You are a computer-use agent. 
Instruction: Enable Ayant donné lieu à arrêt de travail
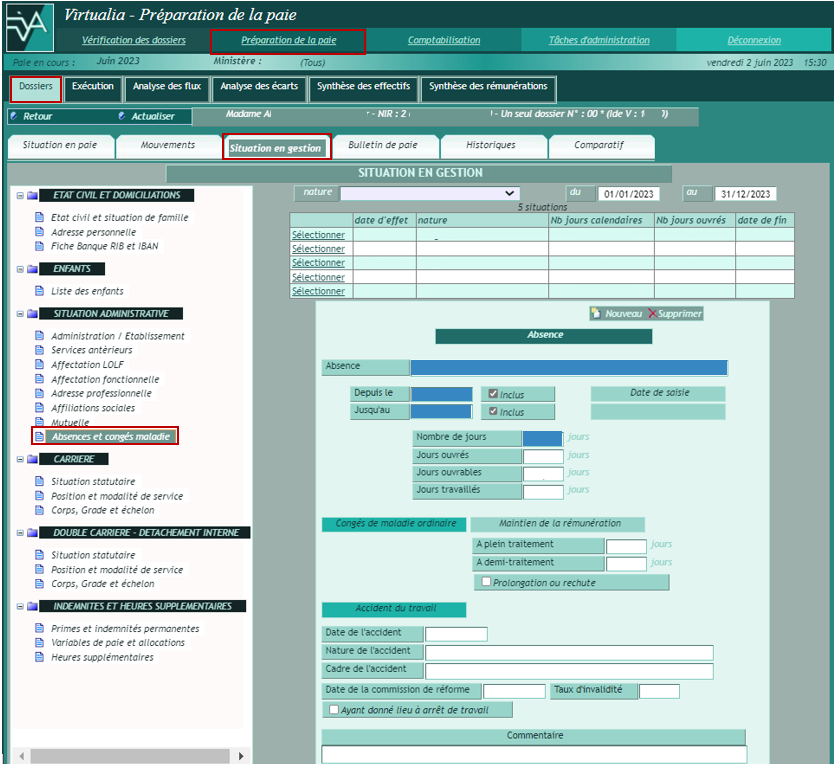coord(334,710)
